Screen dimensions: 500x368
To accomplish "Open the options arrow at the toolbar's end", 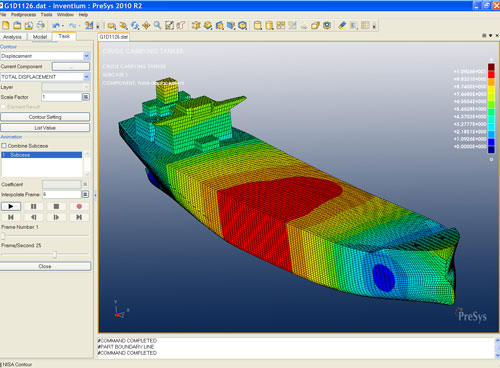I will click(374, 26).
